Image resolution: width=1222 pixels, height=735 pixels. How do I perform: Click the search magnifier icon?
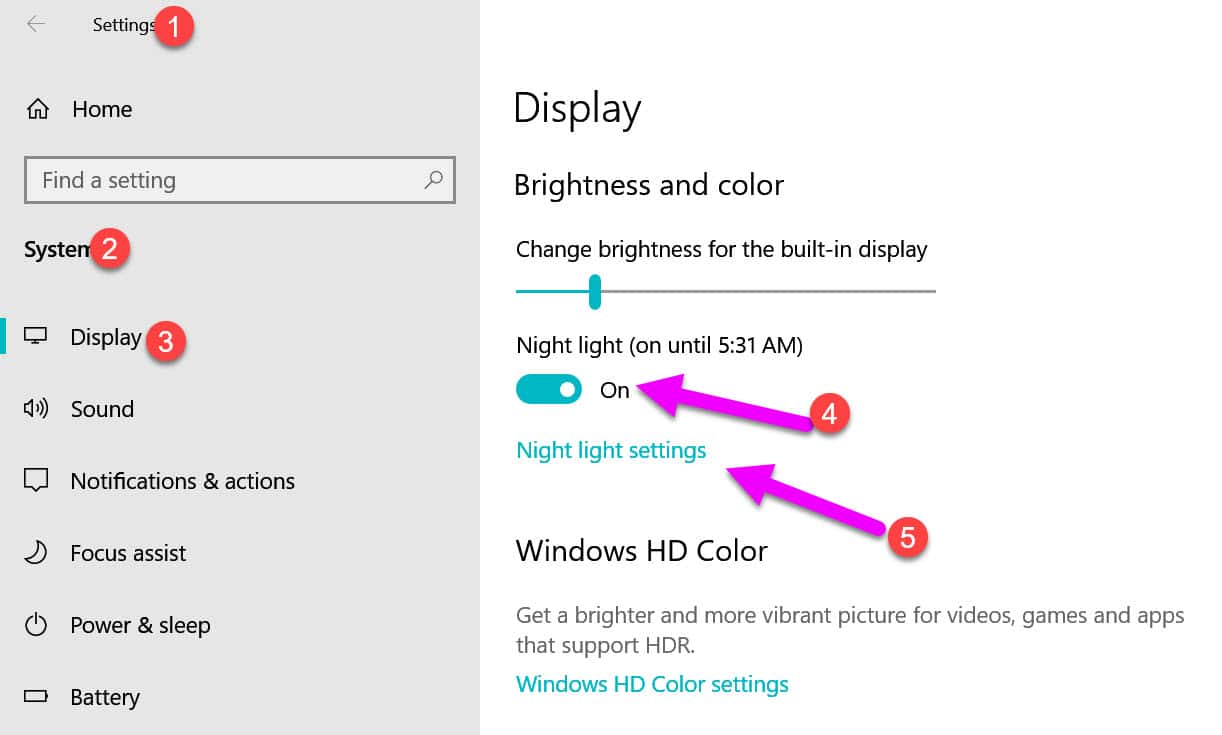[x=433, y=180]
